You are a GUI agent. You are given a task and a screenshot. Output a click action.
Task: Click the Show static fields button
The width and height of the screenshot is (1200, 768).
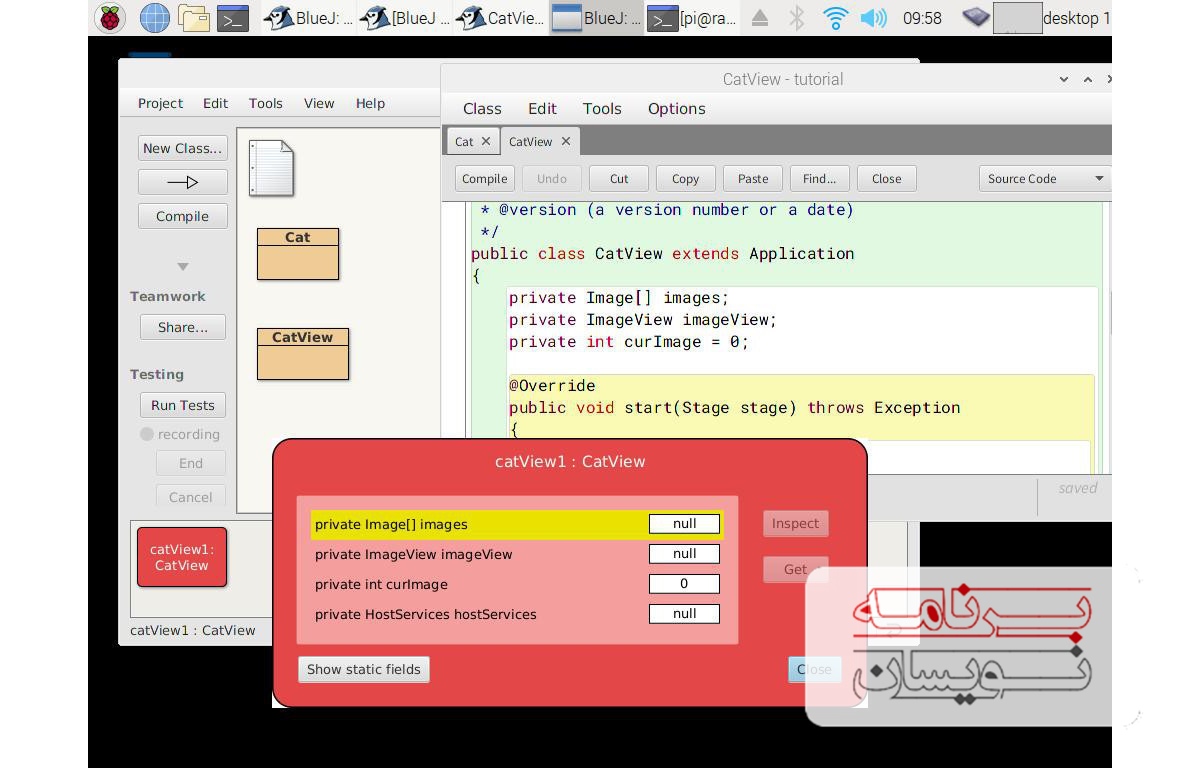click(364, 669)
